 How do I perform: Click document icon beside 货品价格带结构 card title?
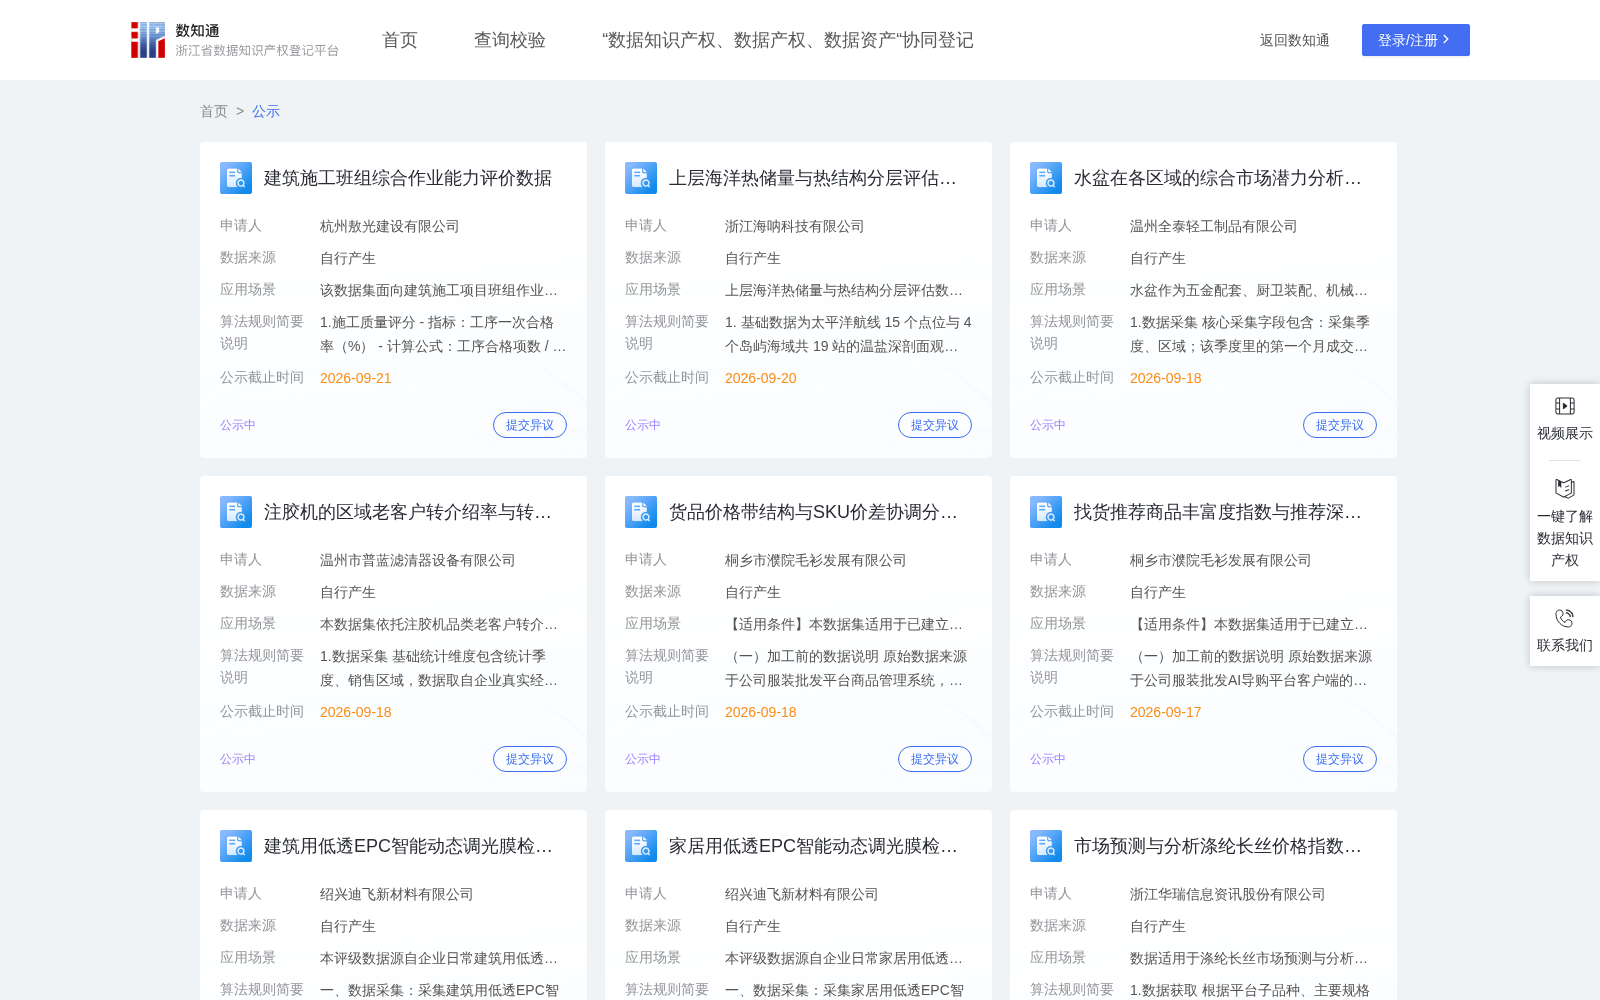click(641, 512)
